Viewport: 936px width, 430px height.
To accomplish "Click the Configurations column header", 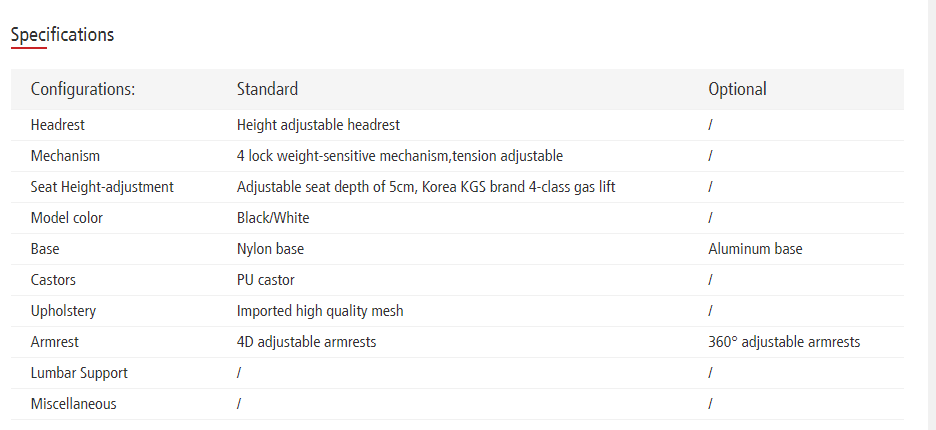I will coord(83,89).
